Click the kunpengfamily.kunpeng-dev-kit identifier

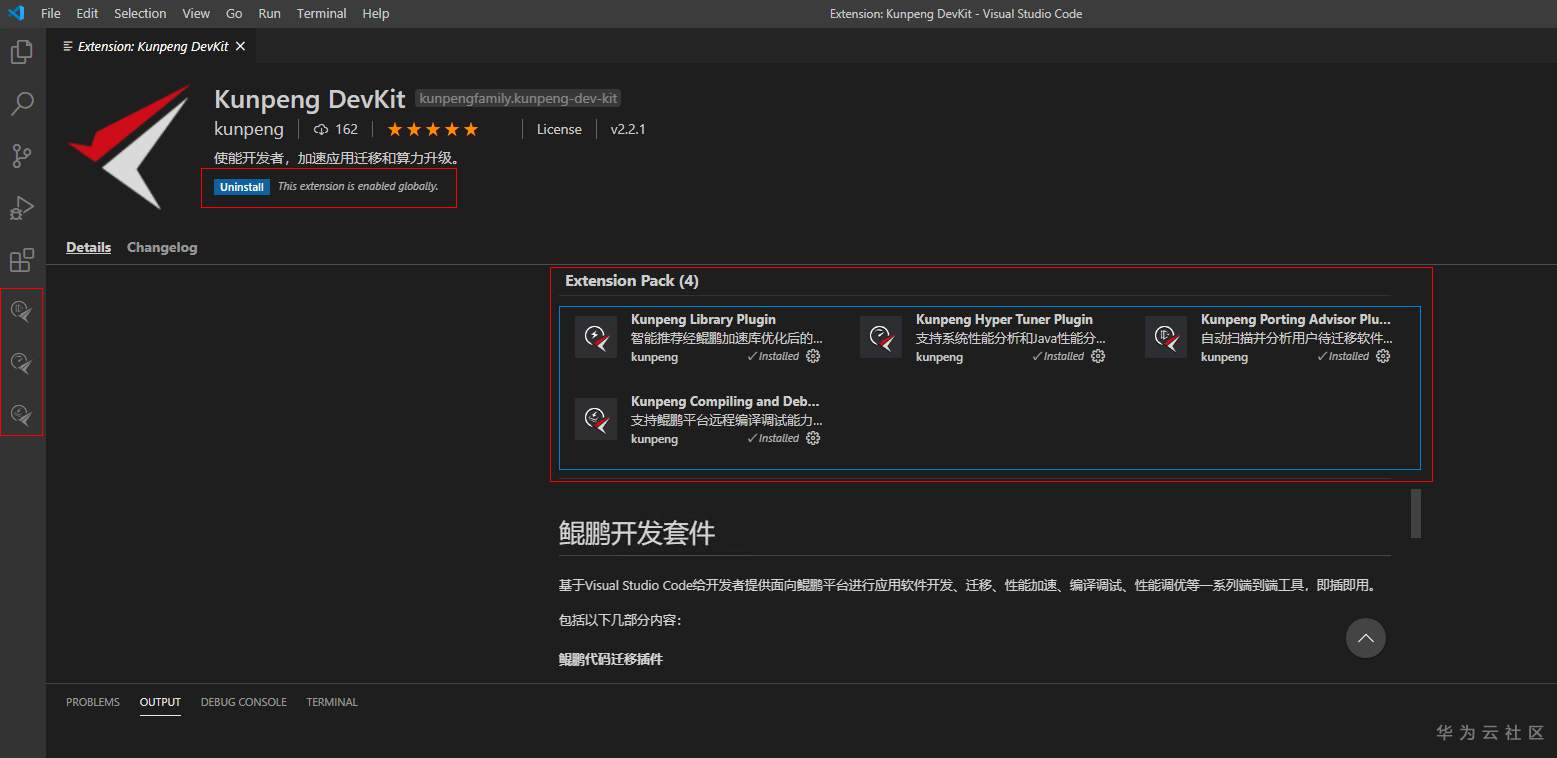[x=518, y=98]
